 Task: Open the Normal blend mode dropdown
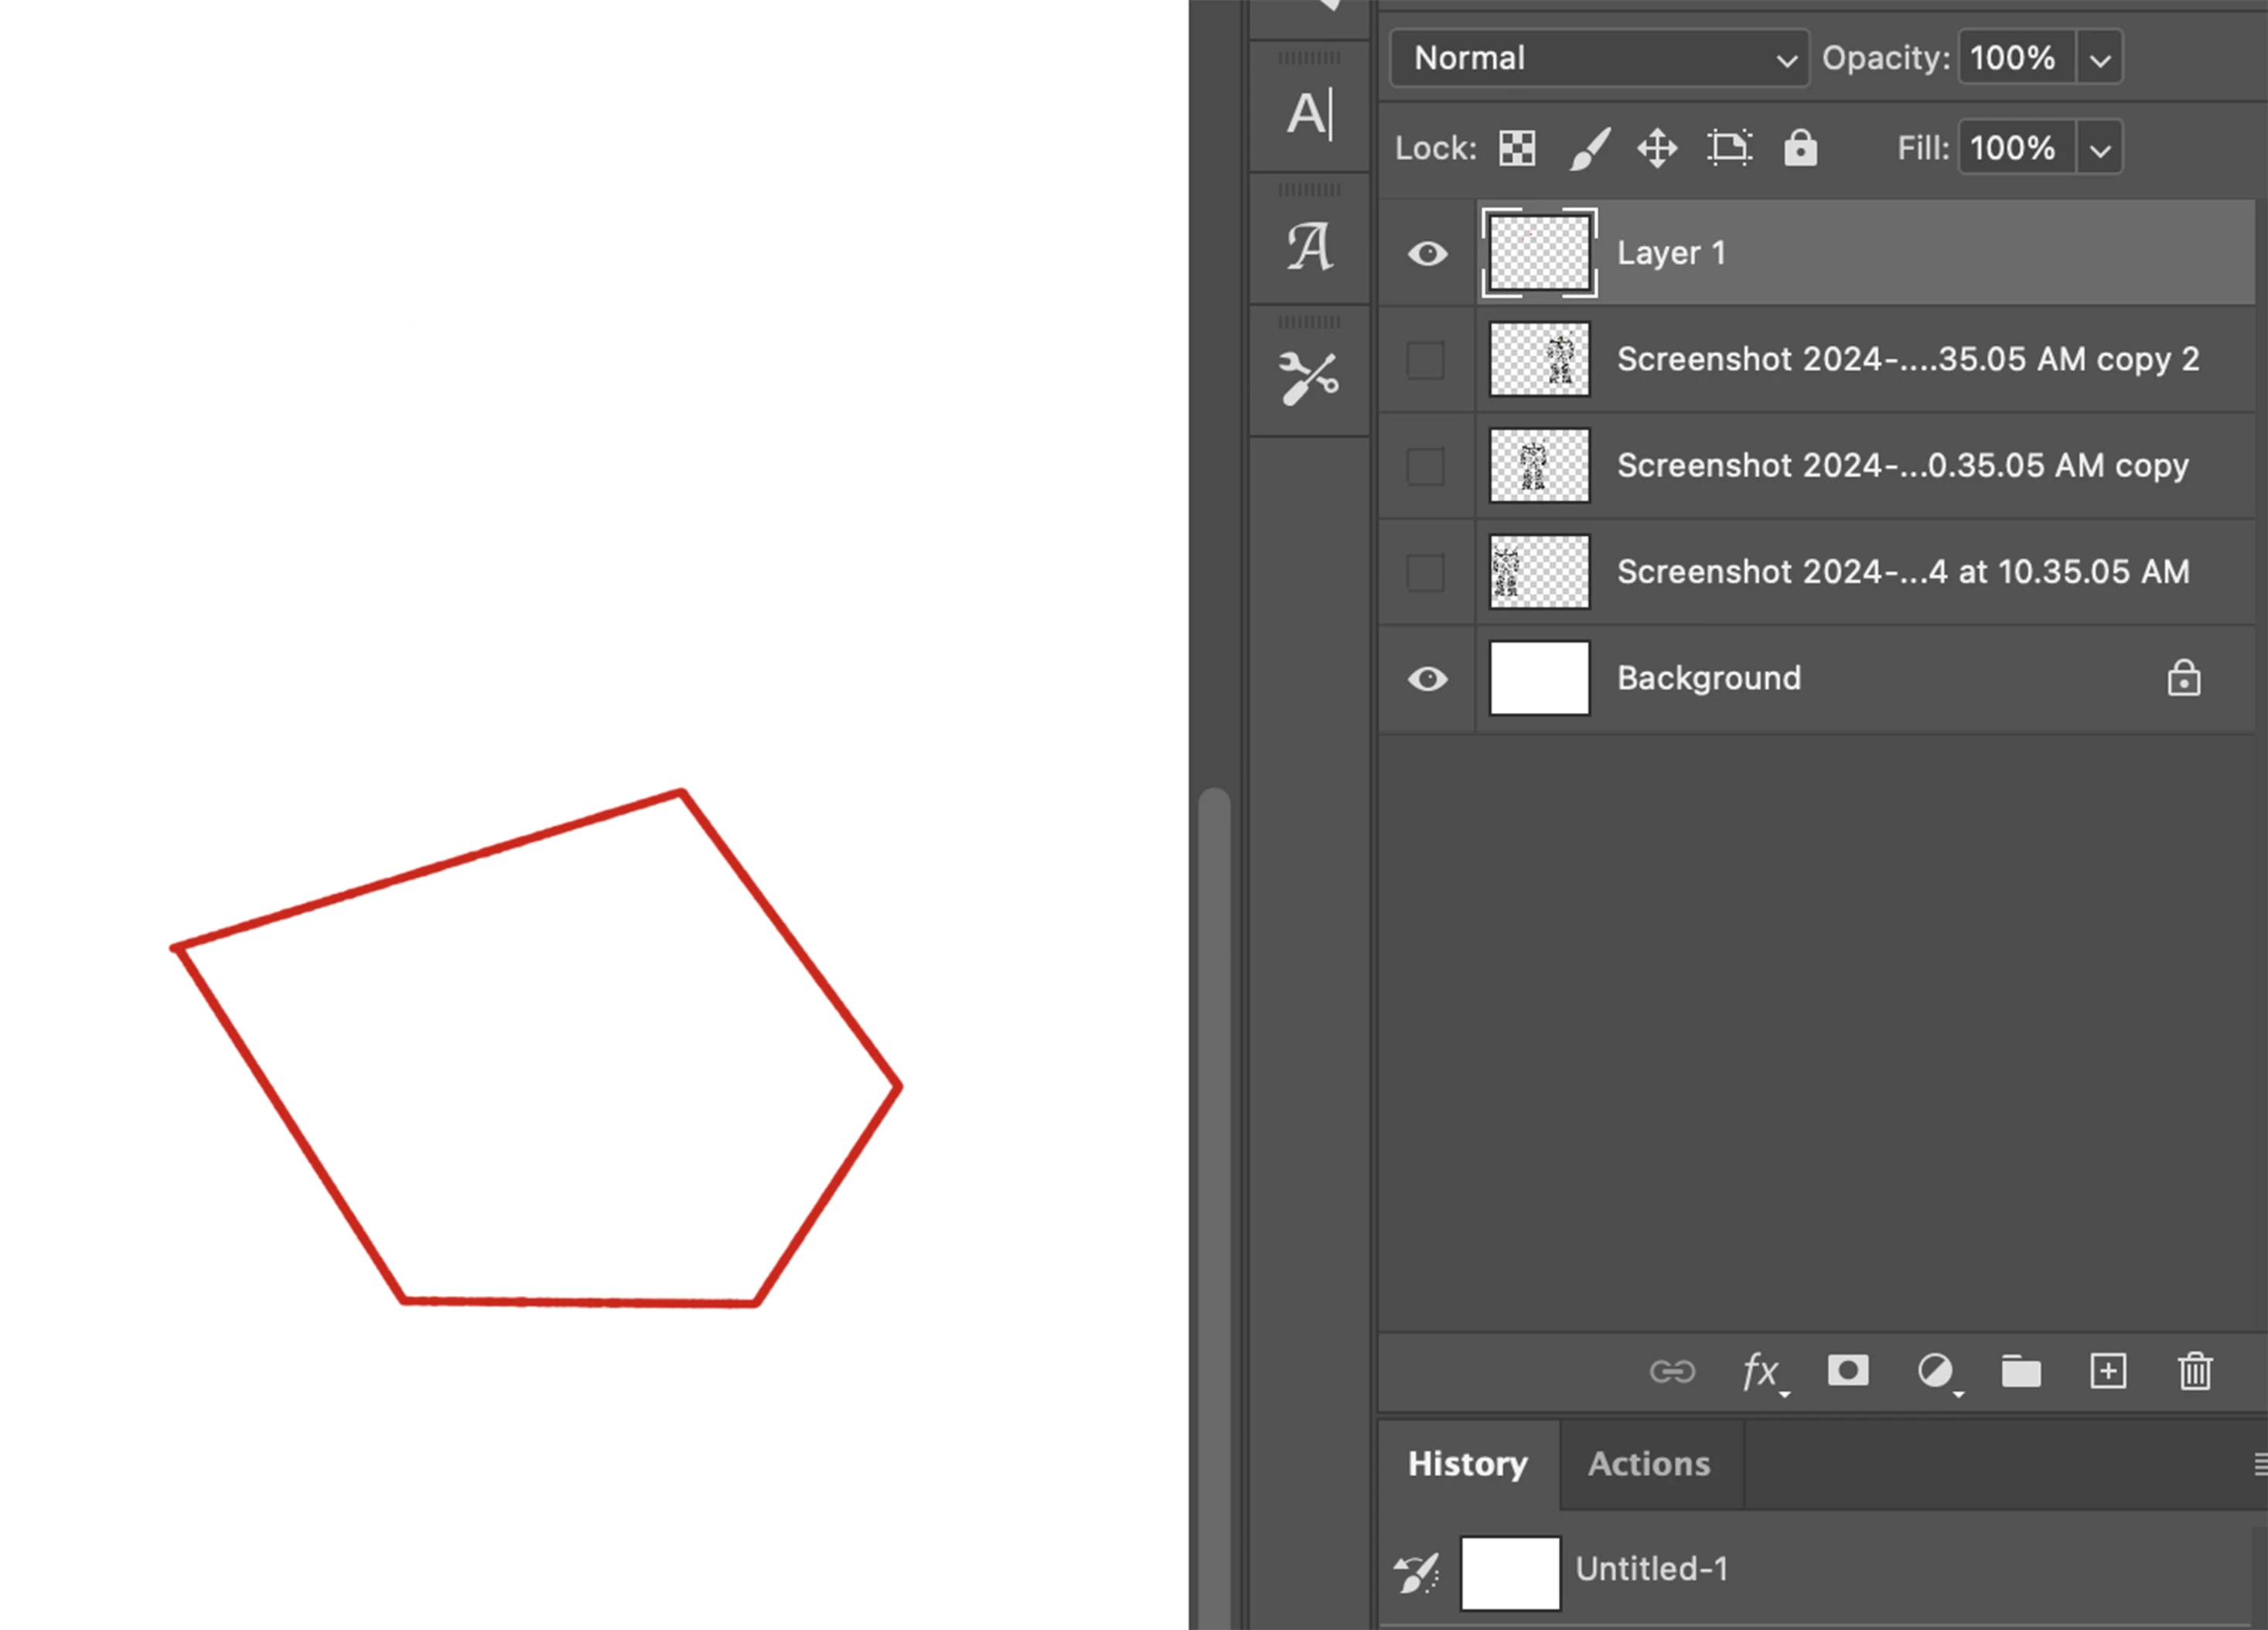[1599, 58]
